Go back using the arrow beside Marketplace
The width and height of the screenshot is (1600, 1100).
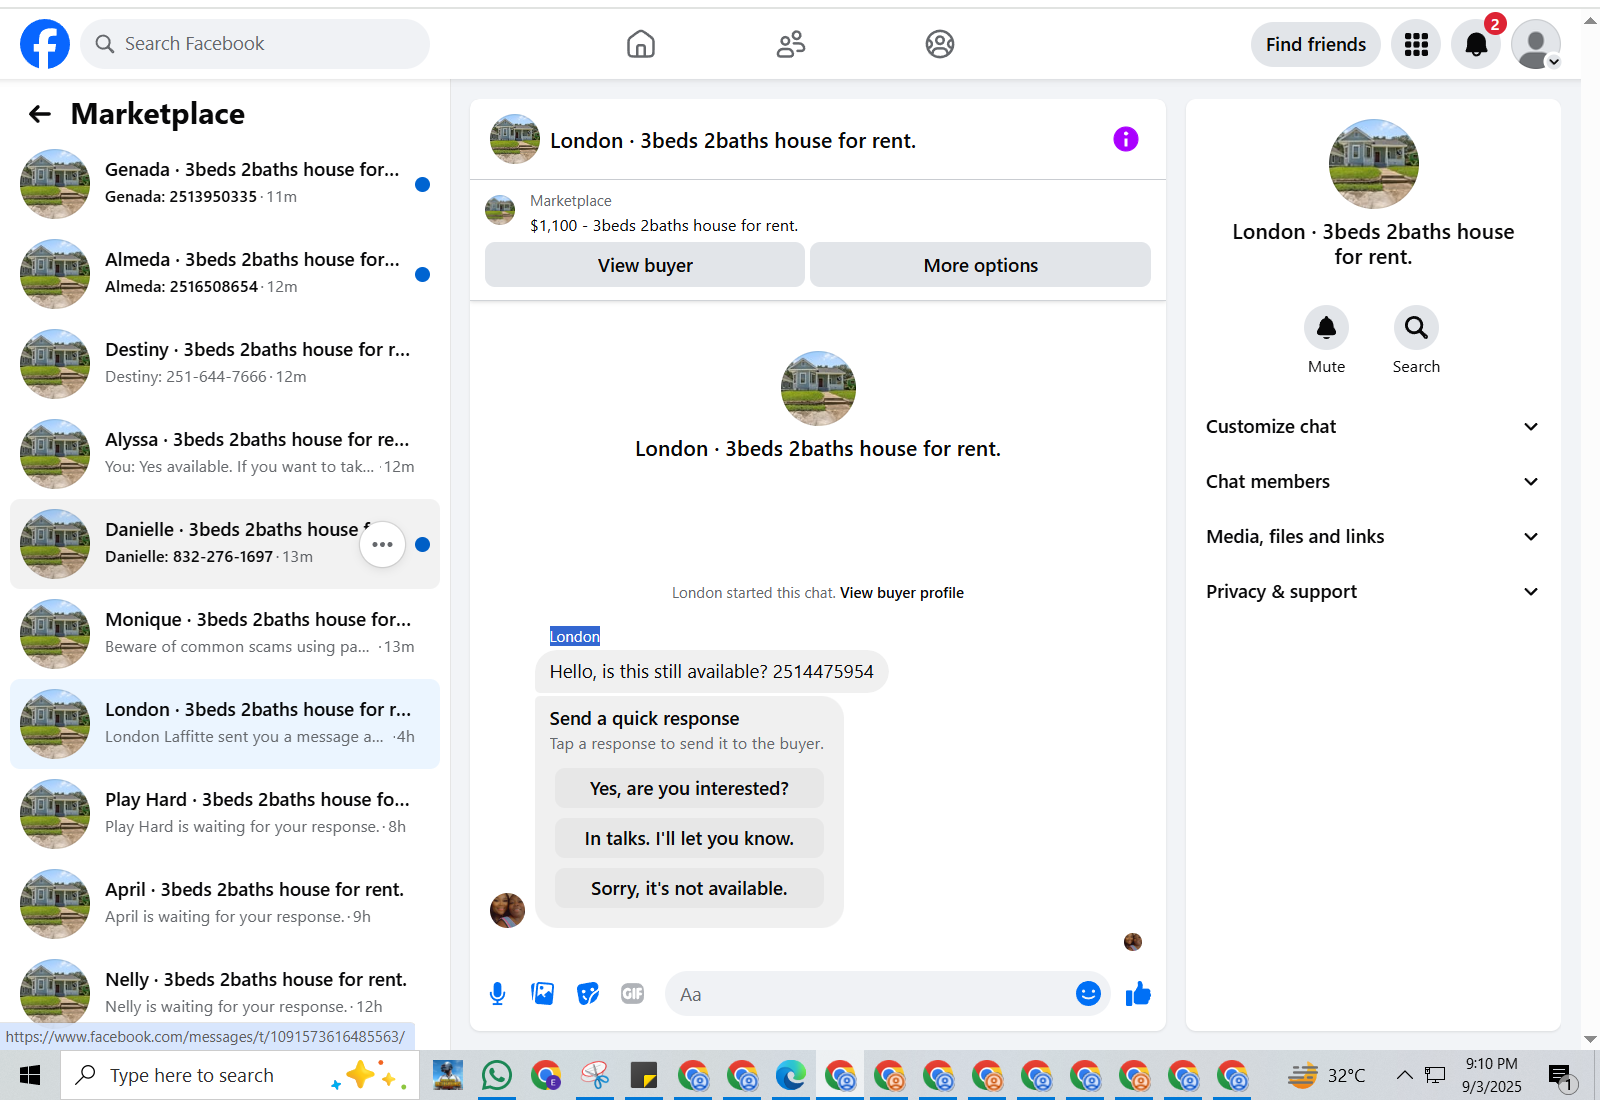pyautogui.click(x=40, y=114)
